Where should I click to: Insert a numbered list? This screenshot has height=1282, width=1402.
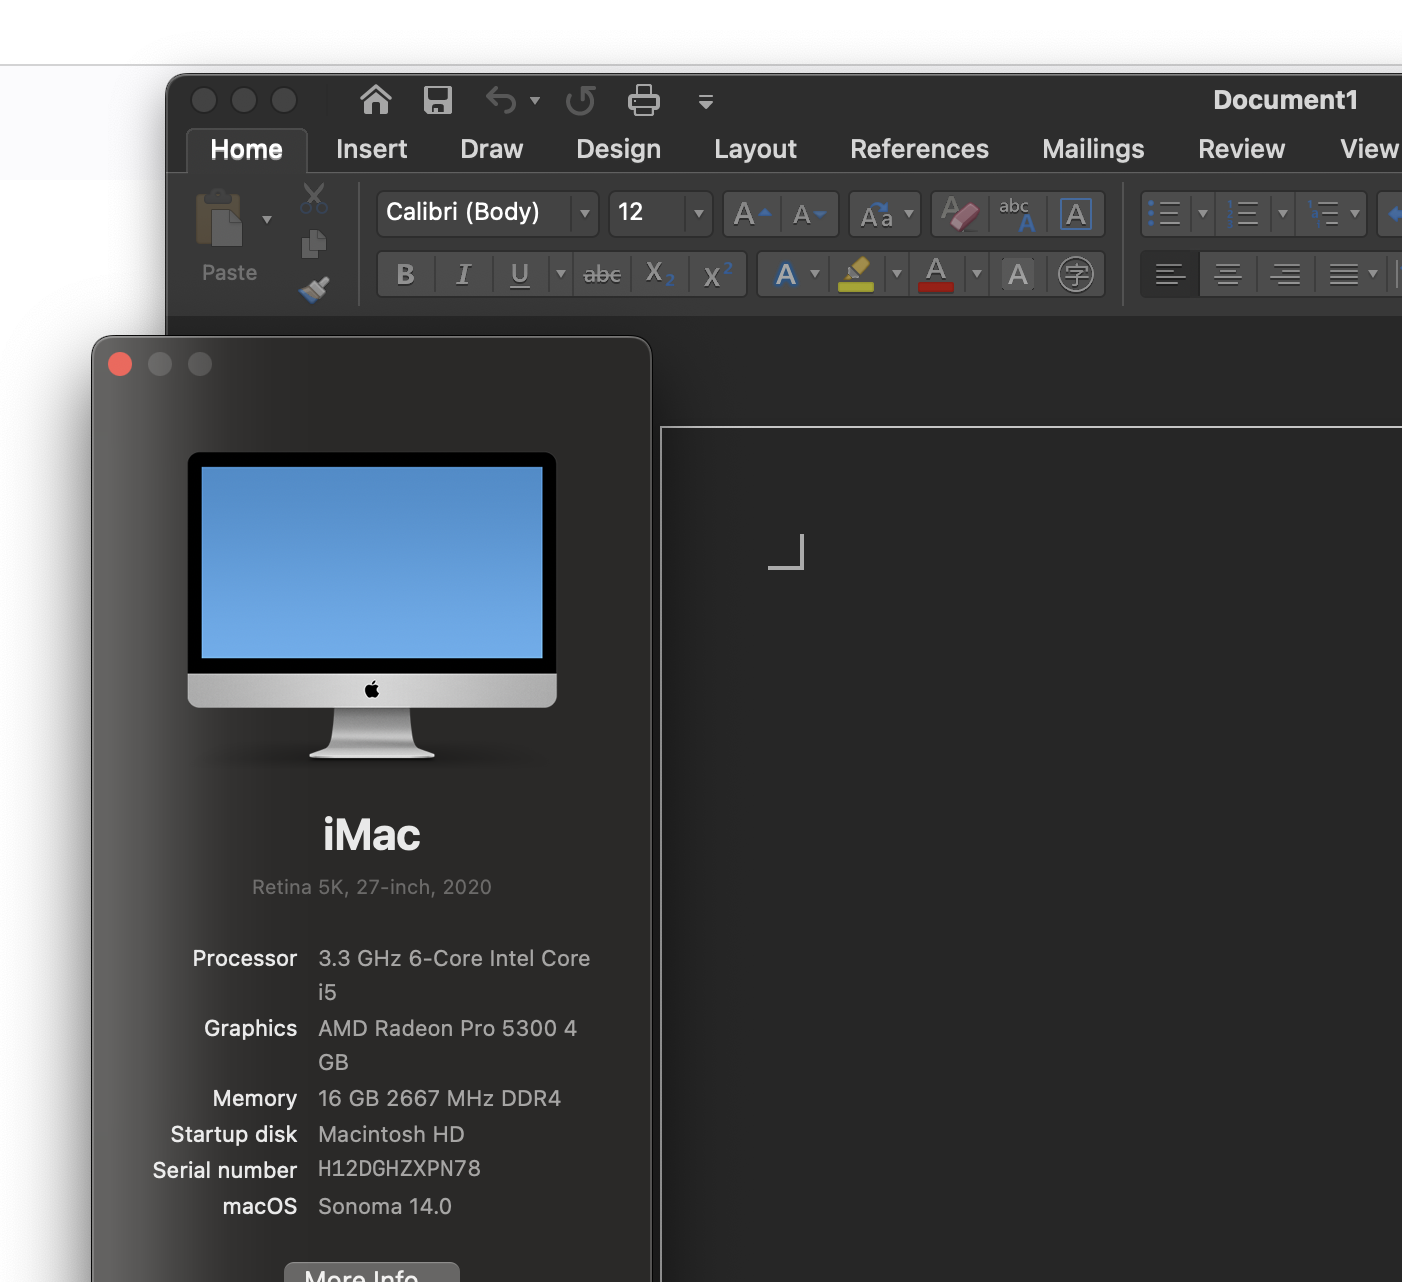point(1244,214)
